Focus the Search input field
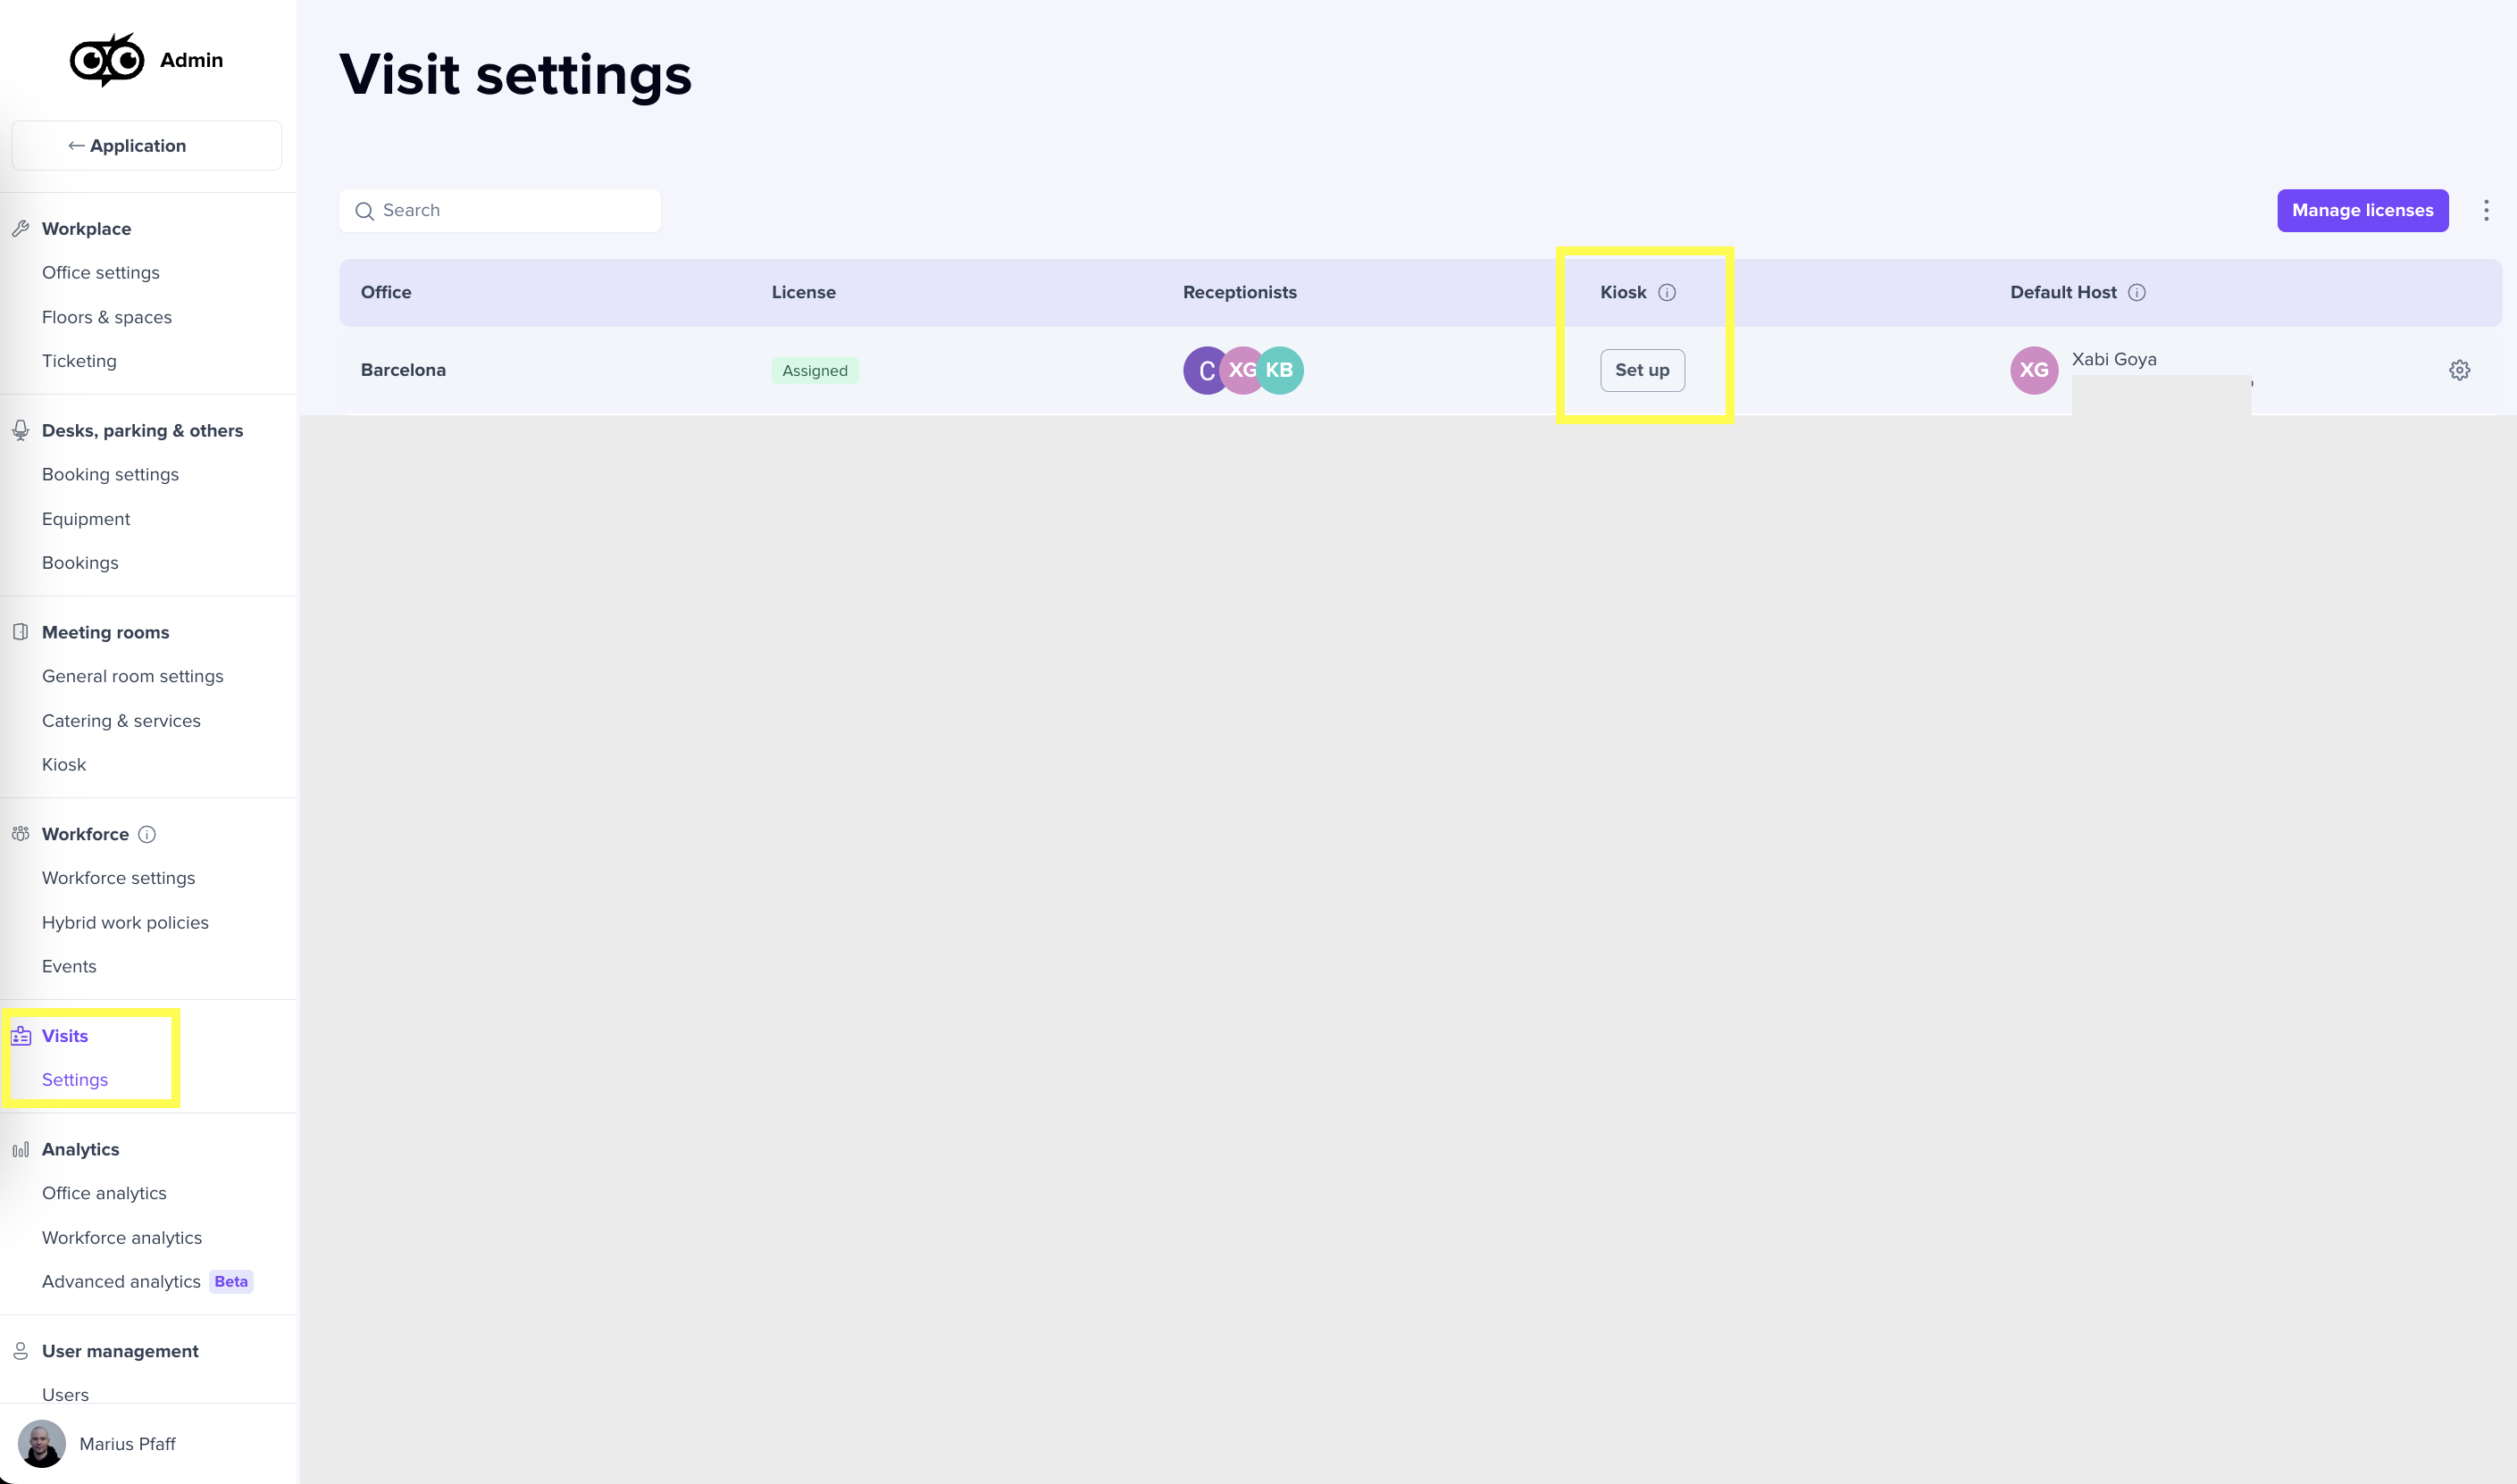Image resolution: width=2517 pixels, height=1484 pixels. click(x=500, y=210)
